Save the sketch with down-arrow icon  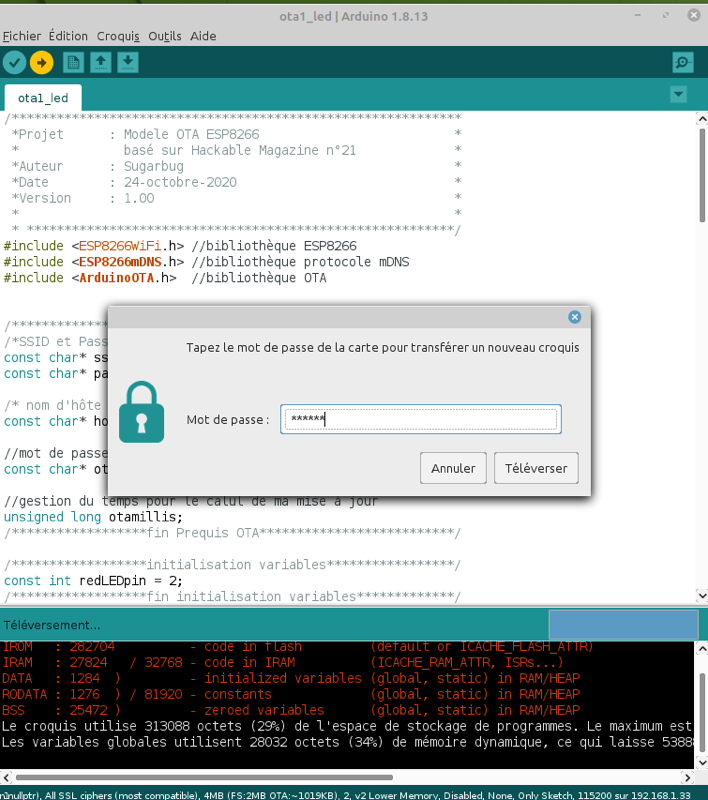[x=128, y=62]
